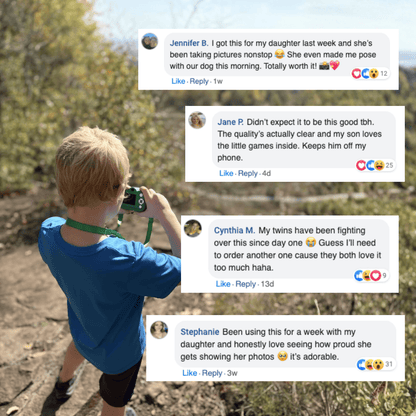Open Jennifer B.'s profile picture
This screenshot has height=416, width=416.
pos(150,41)
